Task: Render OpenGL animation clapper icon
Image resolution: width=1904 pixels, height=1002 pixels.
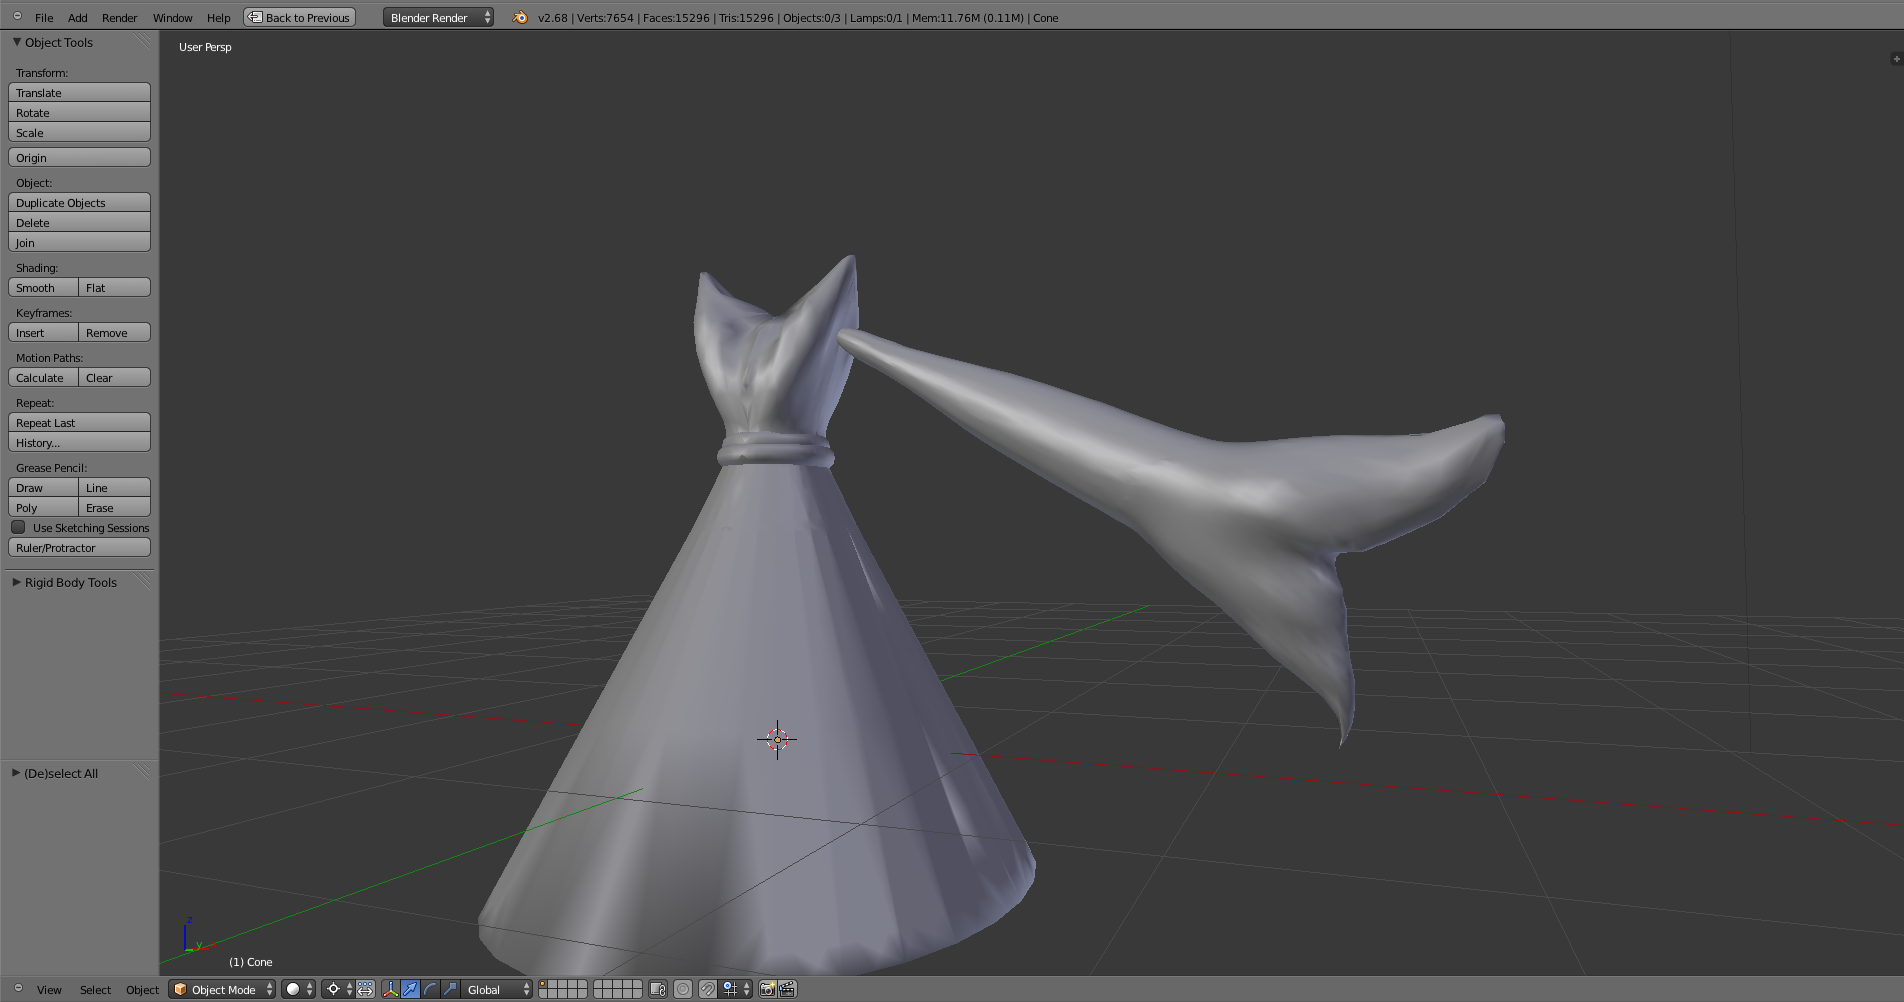Action: tap(787, 989)
